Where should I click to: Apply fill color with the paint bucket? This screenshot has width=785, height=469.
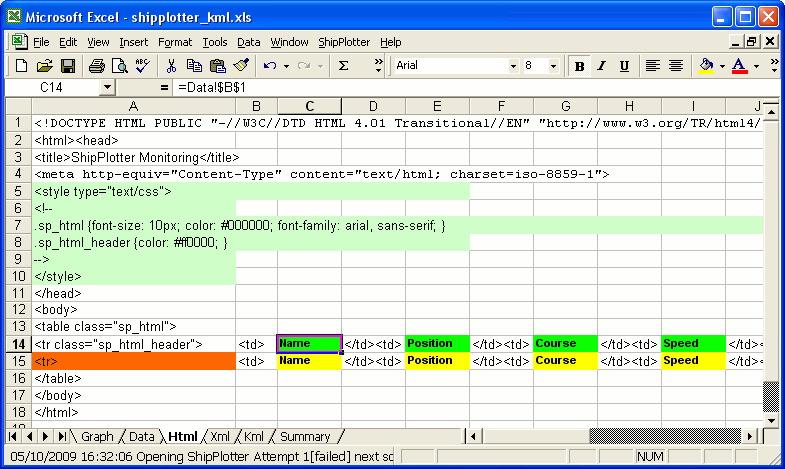pyautogui.click(x=706, y=66)
